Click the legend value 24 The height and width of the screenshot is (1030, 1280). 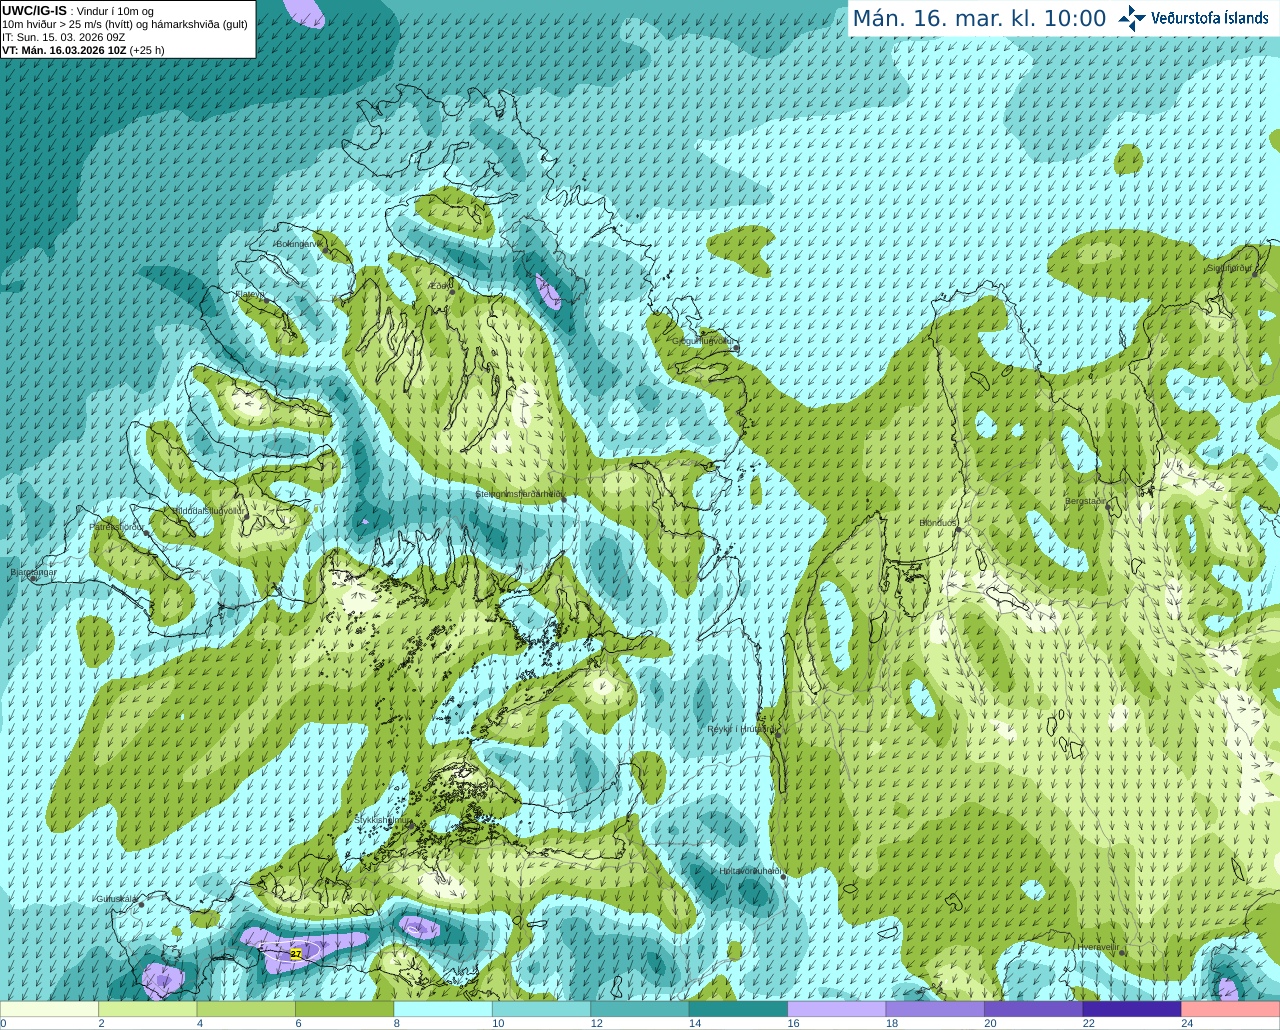pyautogui.click(x=1187, y=1023)
